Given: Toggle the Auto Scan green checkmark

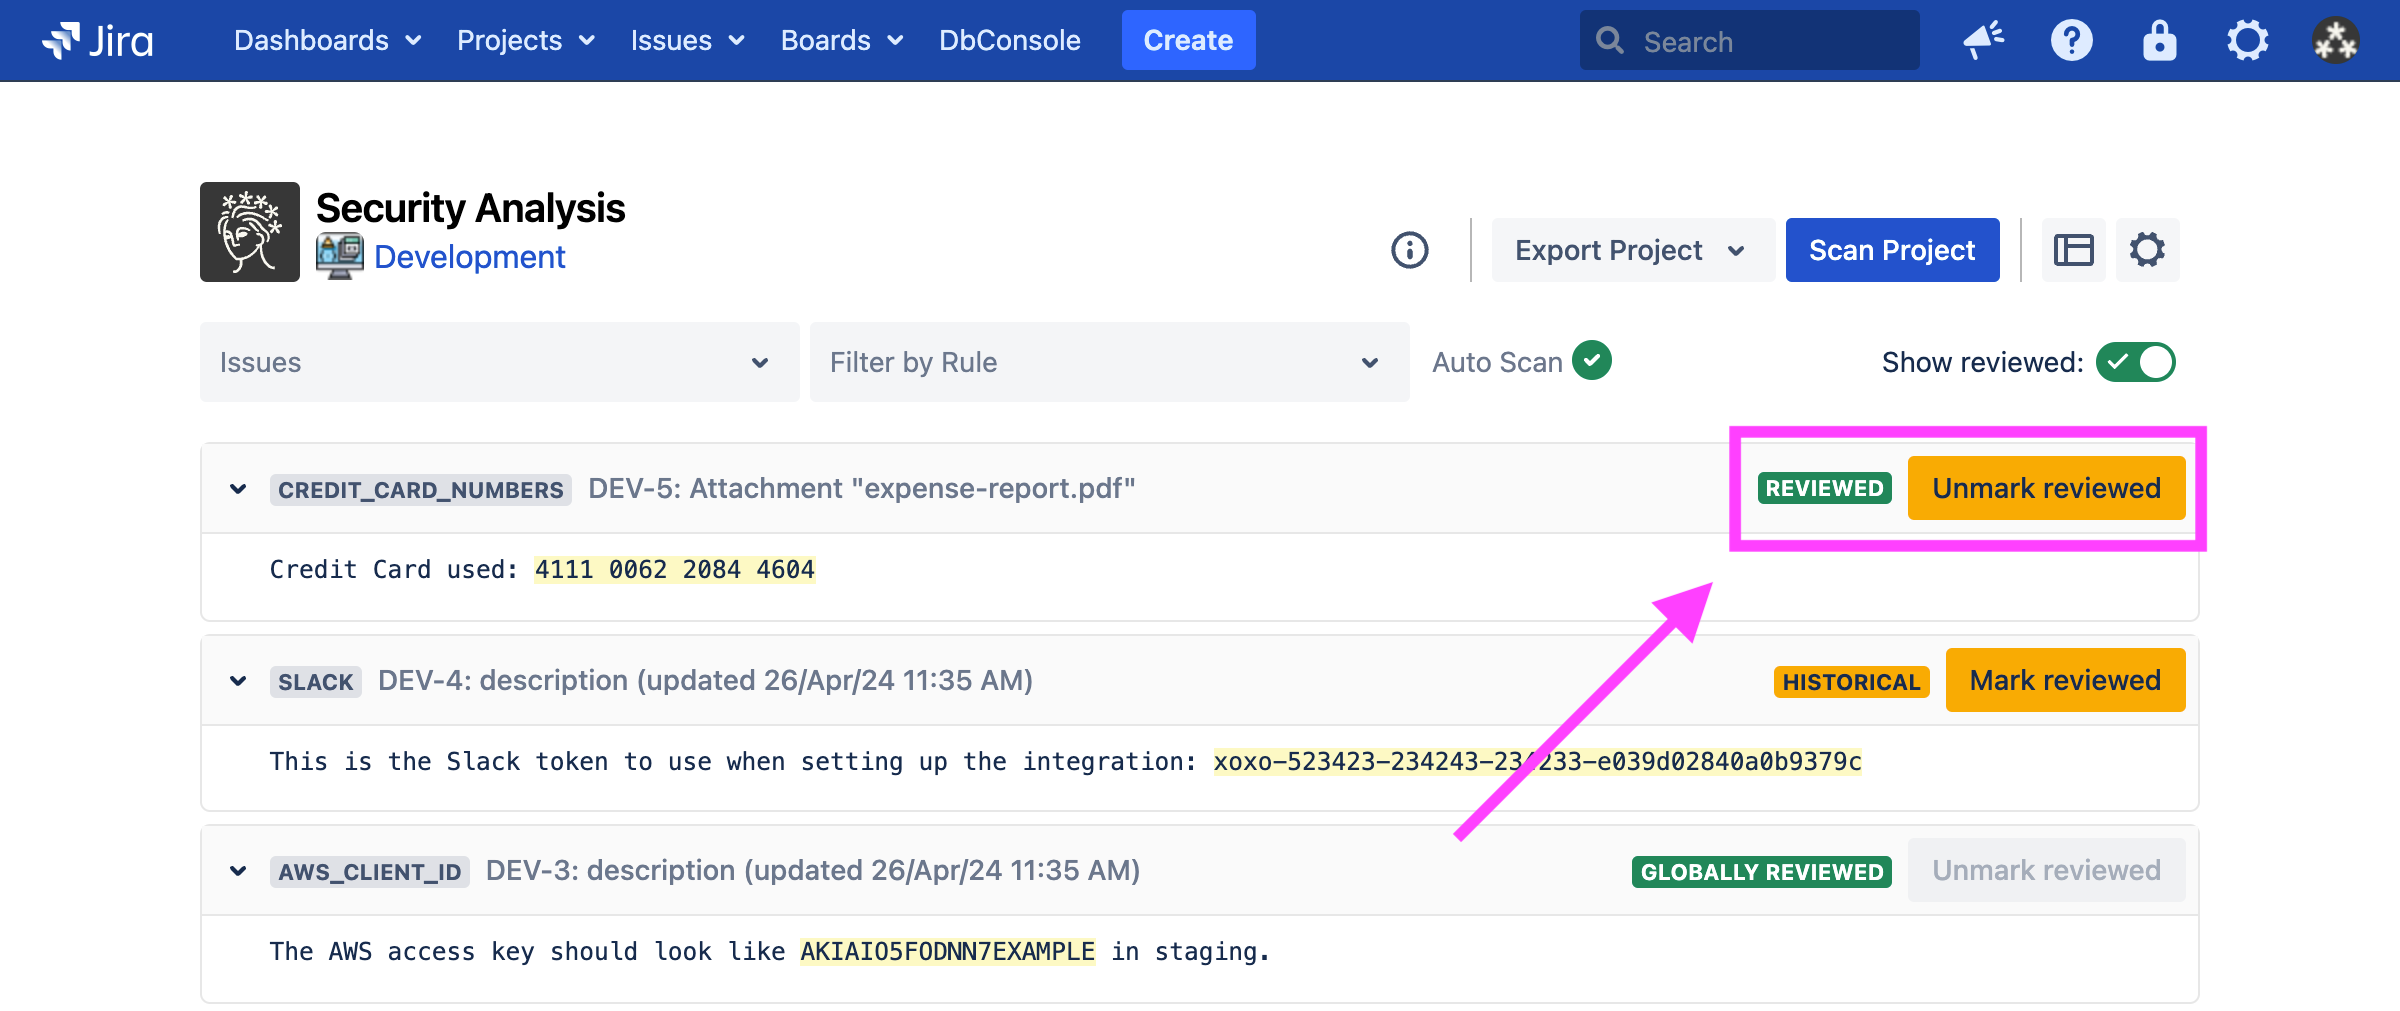Looking at the screenshot, I should coord(1591,361).
